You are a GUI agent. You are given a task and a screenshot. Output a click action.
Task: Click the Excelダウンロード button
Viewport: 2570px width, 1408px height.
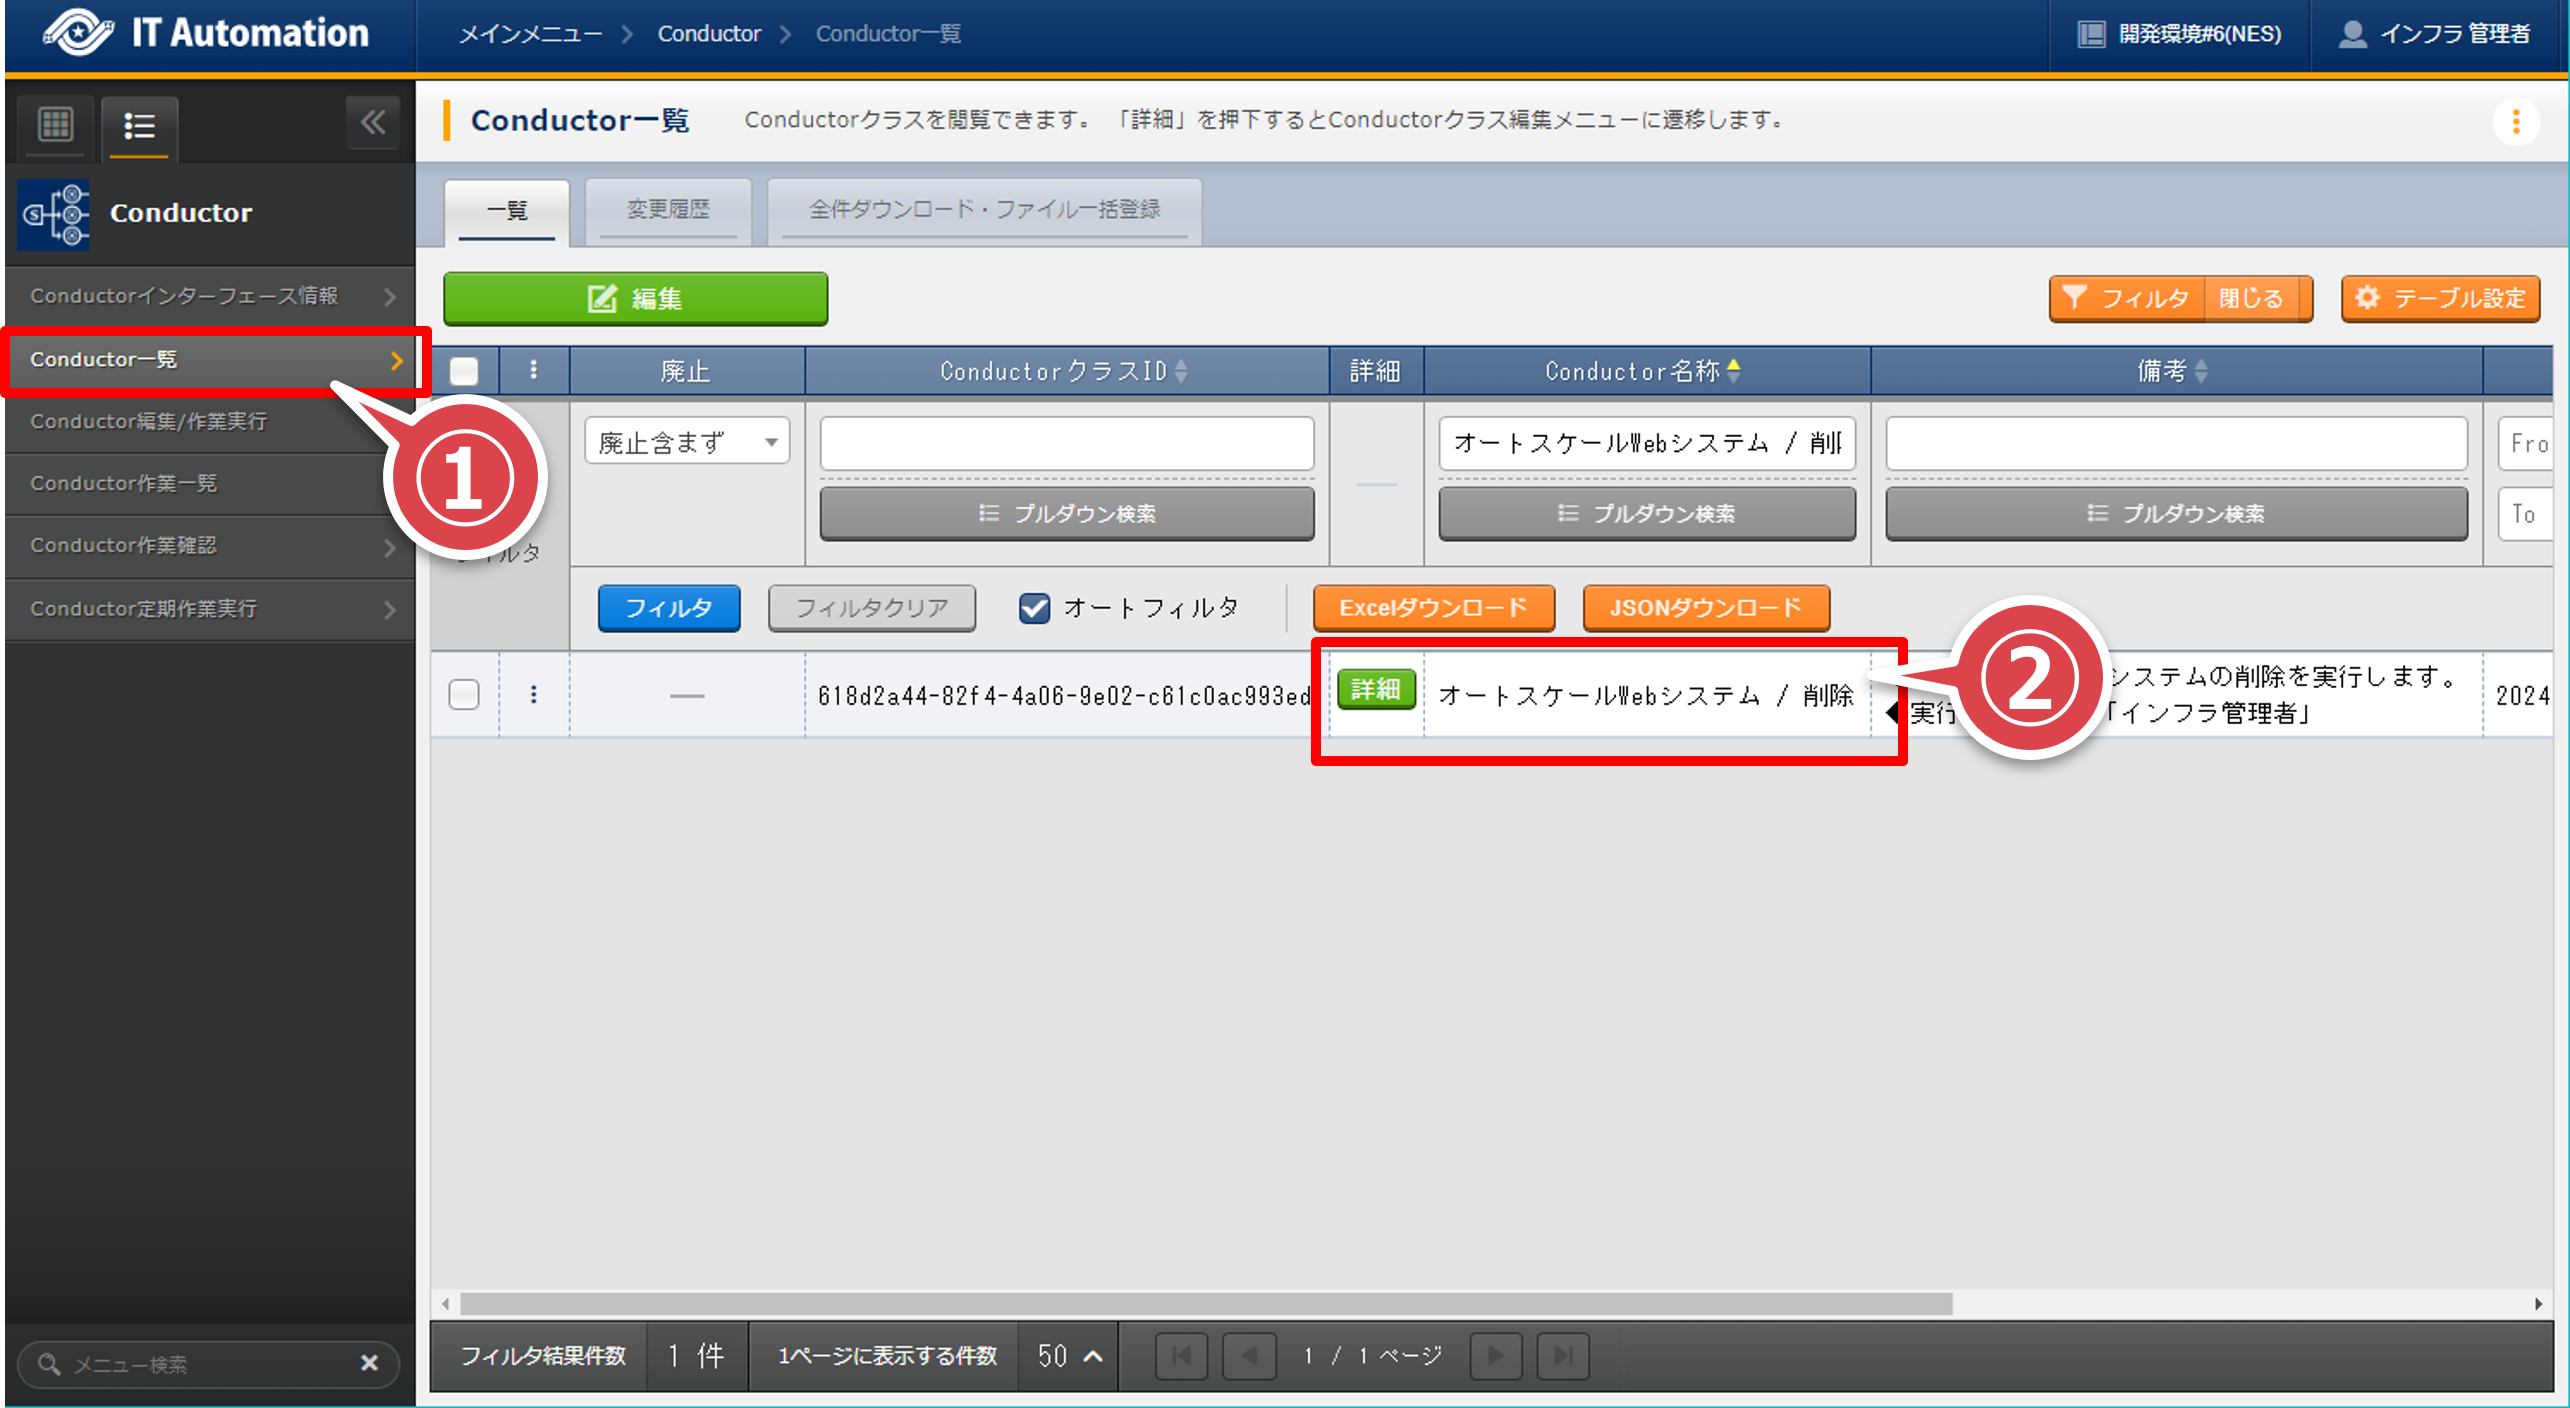1433,608
